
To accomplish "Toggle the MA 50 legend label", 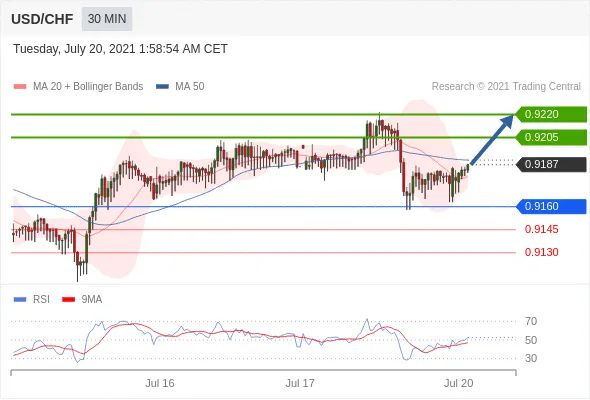I will [190, 87].
